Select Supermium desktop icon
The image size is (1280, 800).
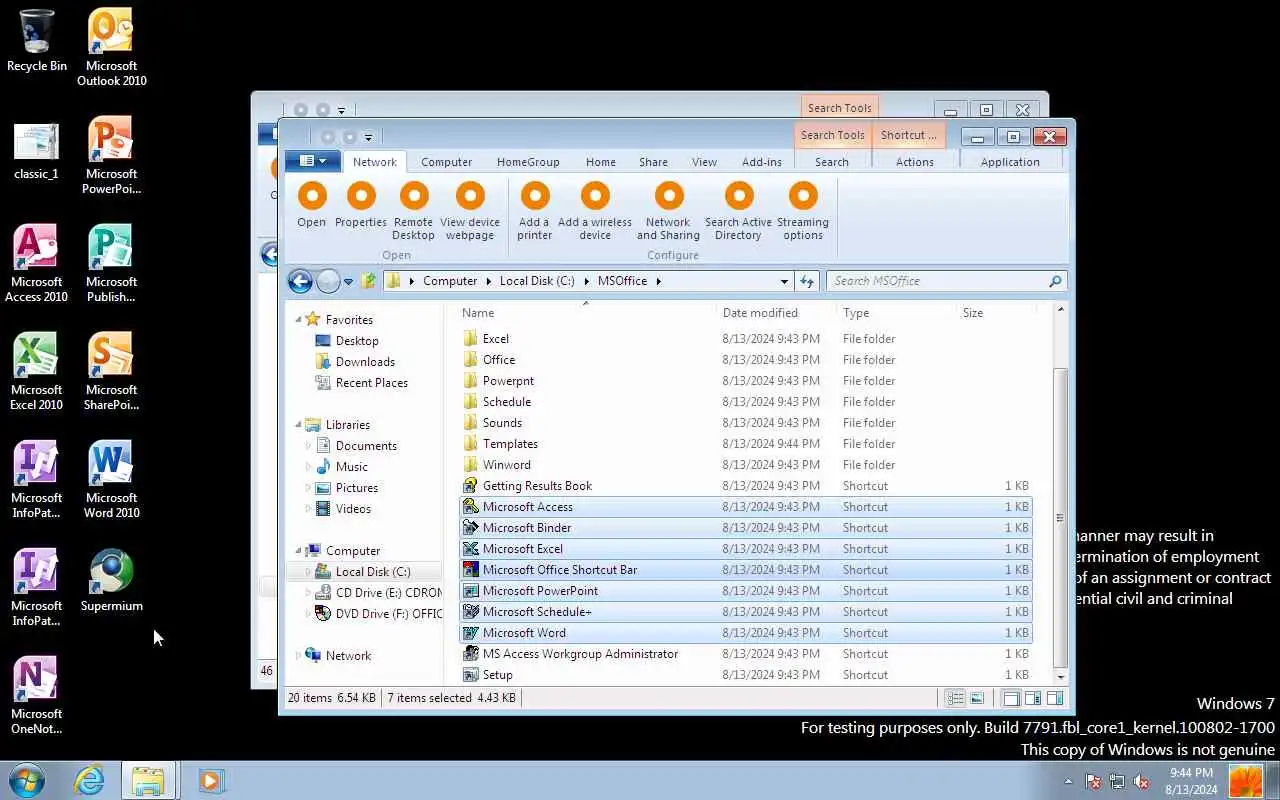pyautogui.click(x=111, y=580)
